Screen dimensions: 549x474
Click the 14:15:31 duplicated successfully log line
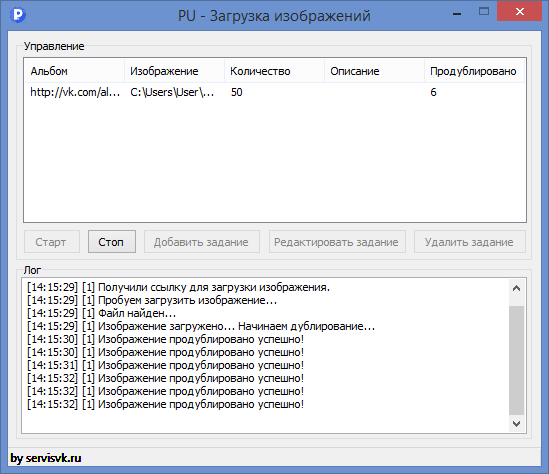[165, 365]
